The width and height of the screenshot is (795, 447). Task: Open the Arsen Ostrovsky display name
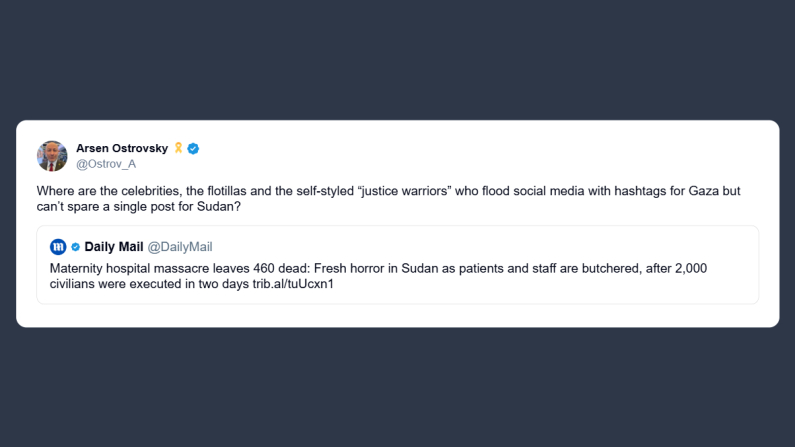coord(123,148)
